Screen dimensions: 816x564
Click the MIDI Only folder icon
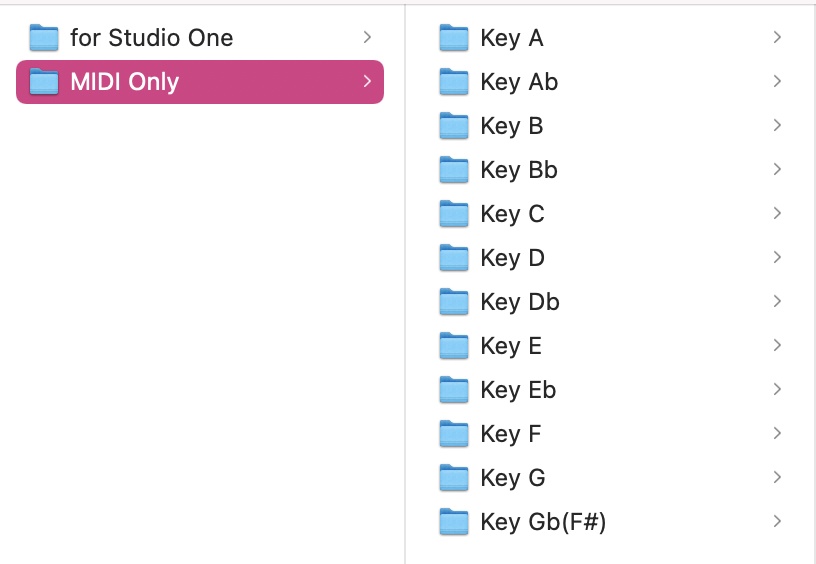click(44, 82)
